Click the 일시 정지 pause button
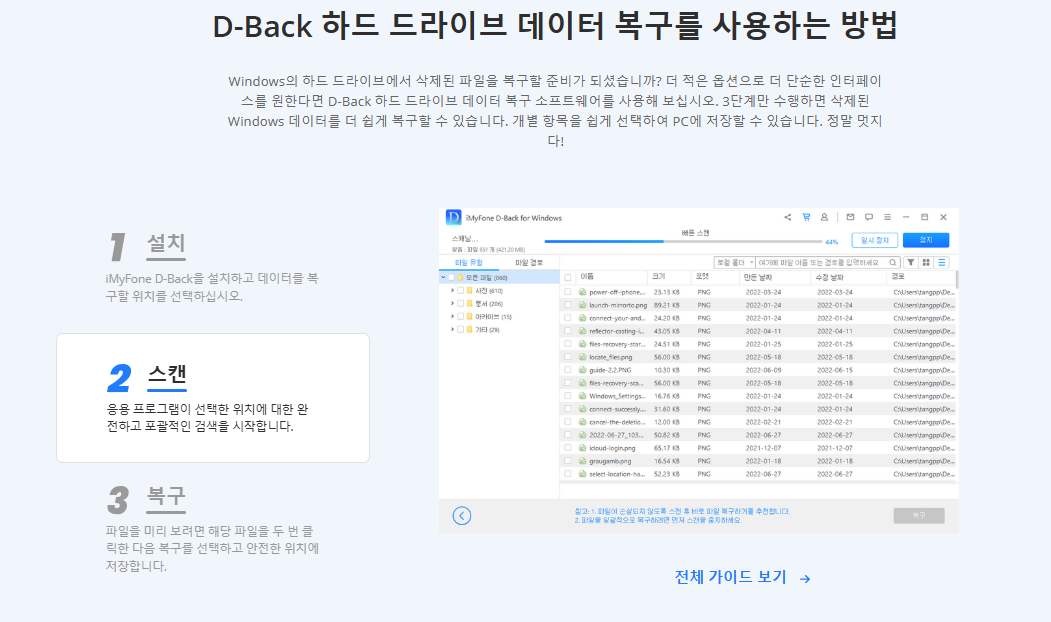The image size is (1051, 622). (x=875, y=240)
